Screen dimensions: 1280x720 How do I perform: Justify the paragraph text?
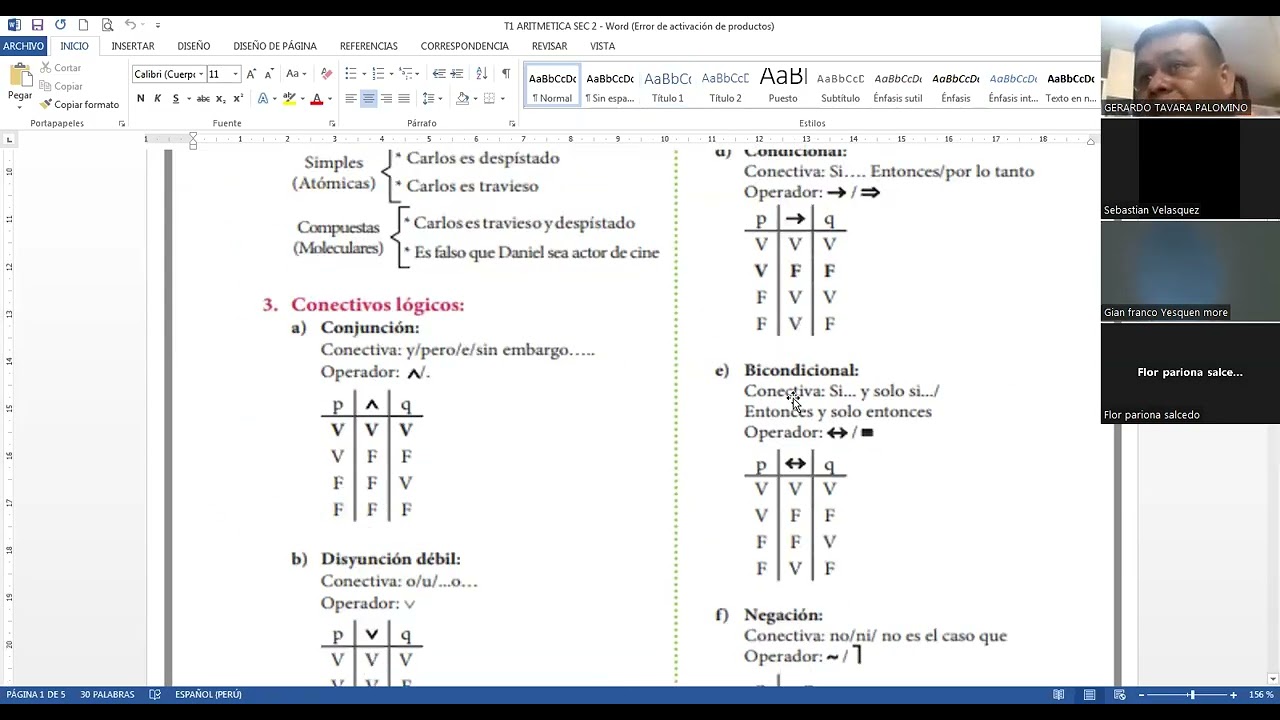403,98
